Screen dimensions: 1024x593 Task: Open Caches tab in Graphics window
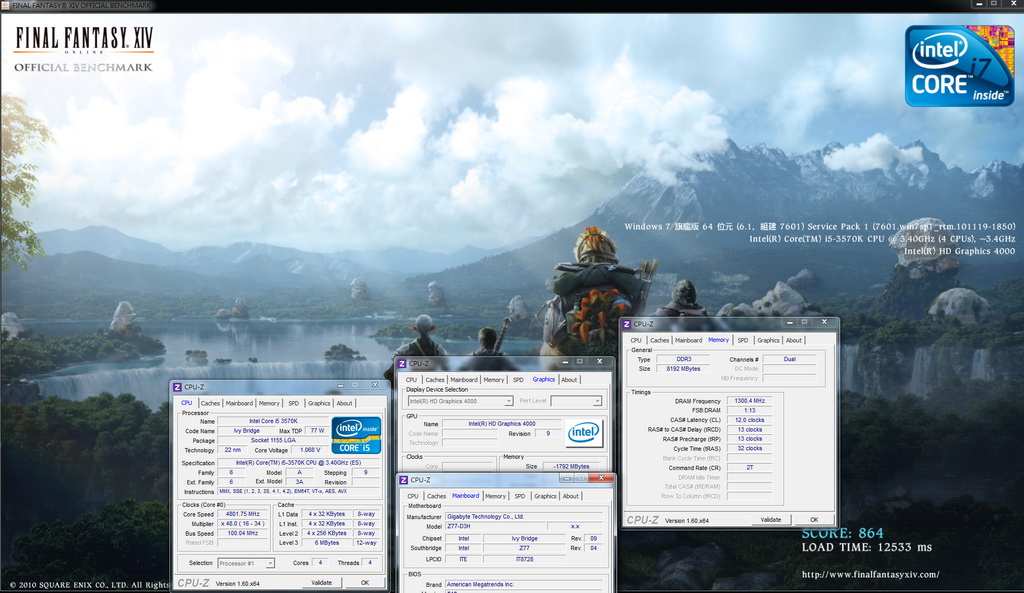tap(435, 380)
